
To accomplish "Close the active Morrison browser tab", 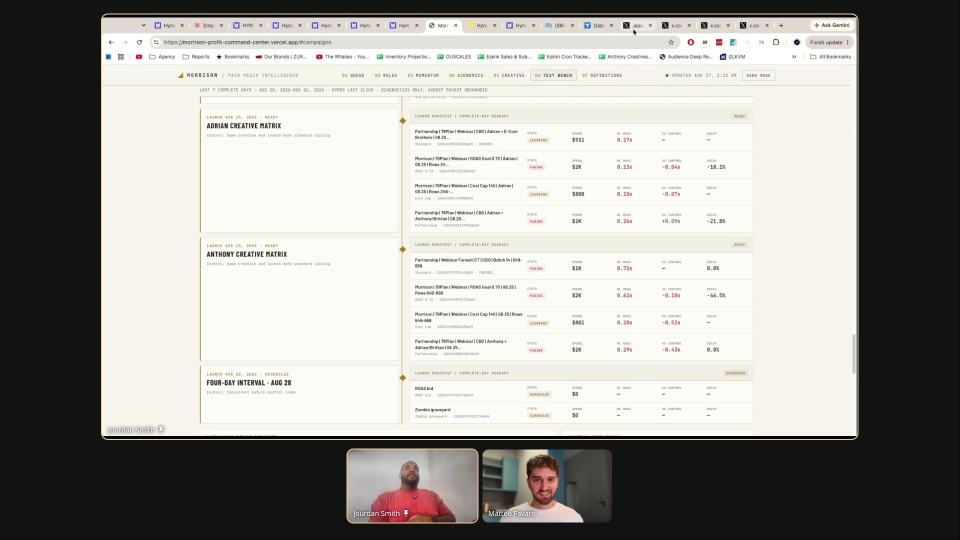I will coord(456,26).
